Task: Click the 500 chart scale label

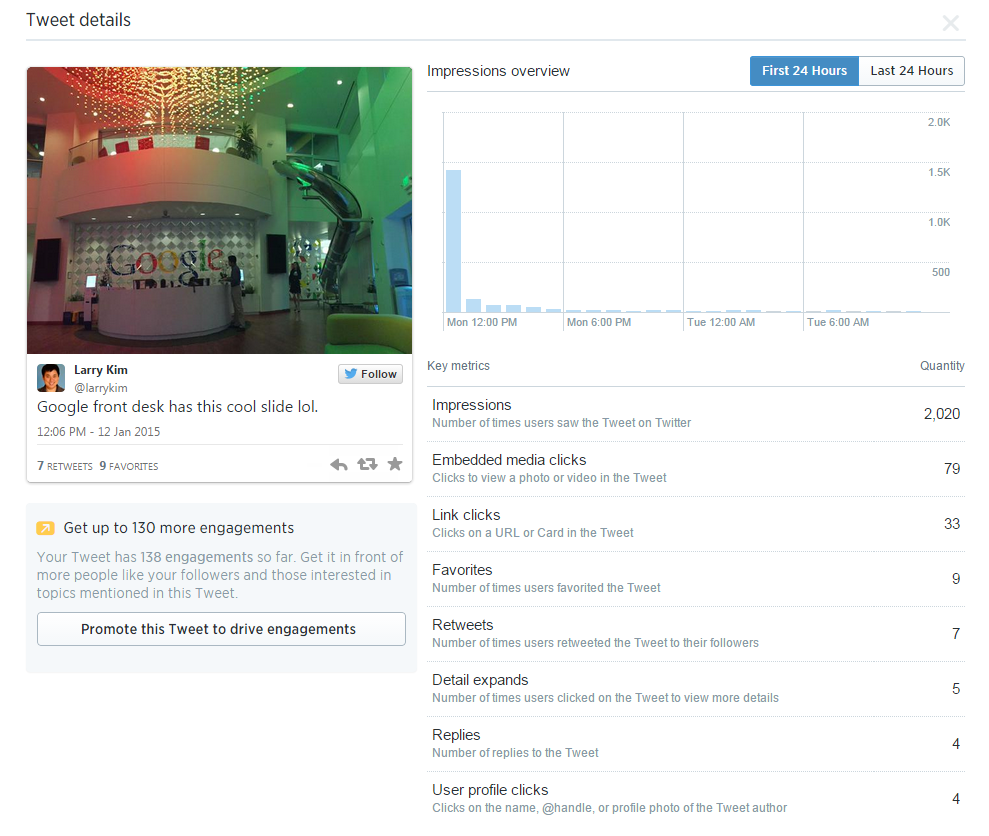Action: click(x=940, y=272)
